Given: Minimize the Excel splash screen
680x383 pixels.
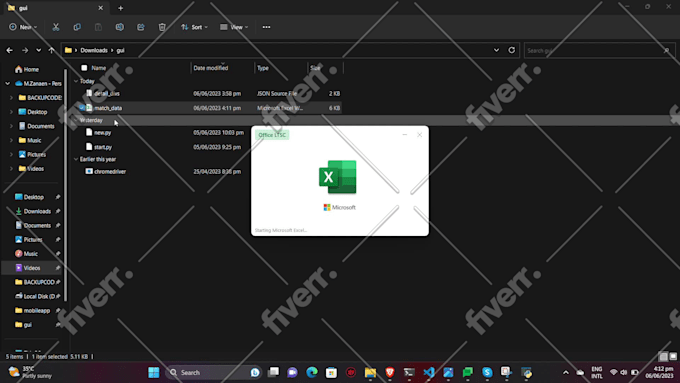Looking at the screenshot, I should (405, 135).
